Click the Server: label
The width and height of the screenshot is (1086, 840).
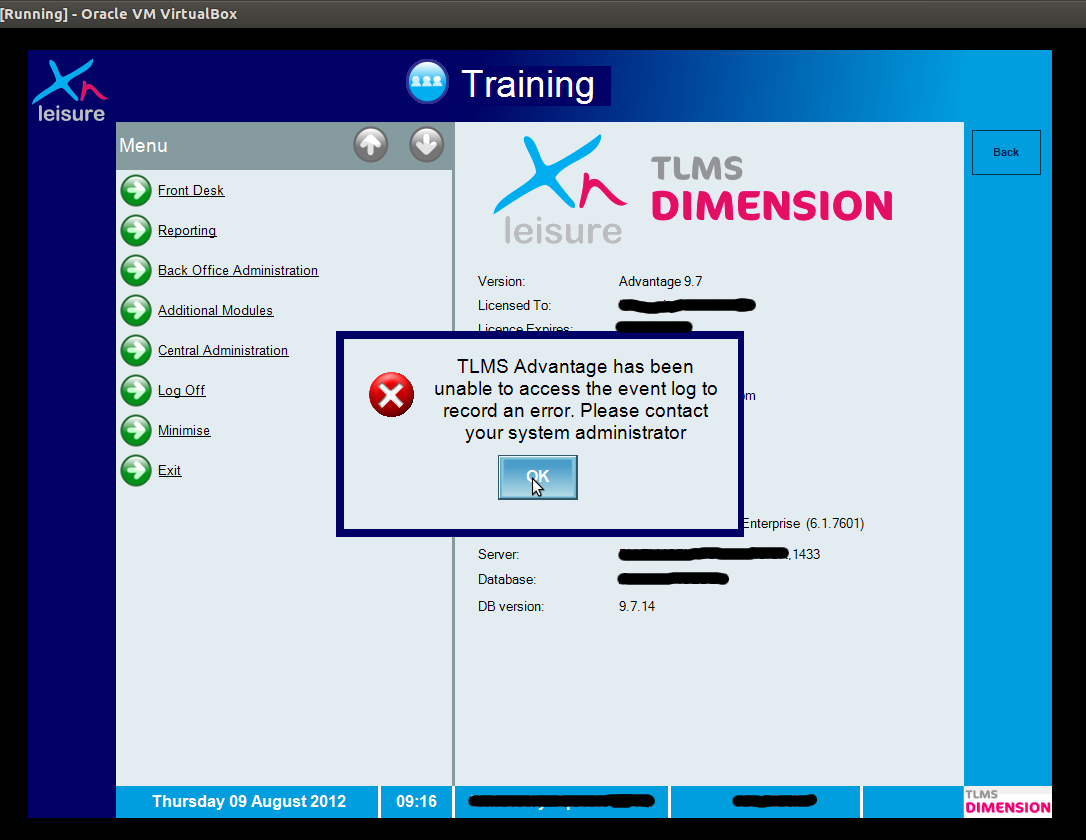pos(499,555)
